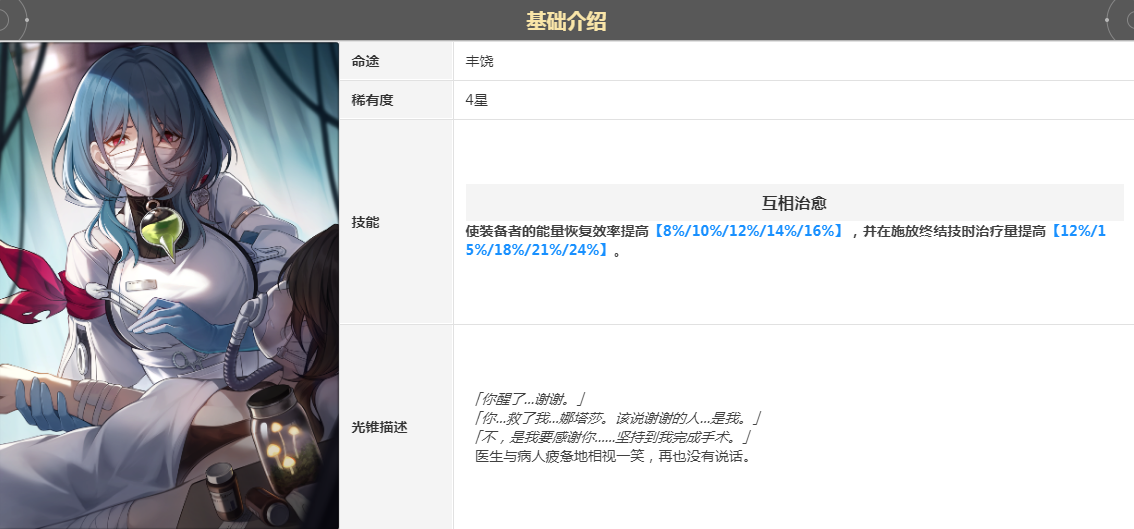Select the 光锥描述 row label
Image resolution: width=1134 pixels, height=529 pixels.
(x=380, y=427)
